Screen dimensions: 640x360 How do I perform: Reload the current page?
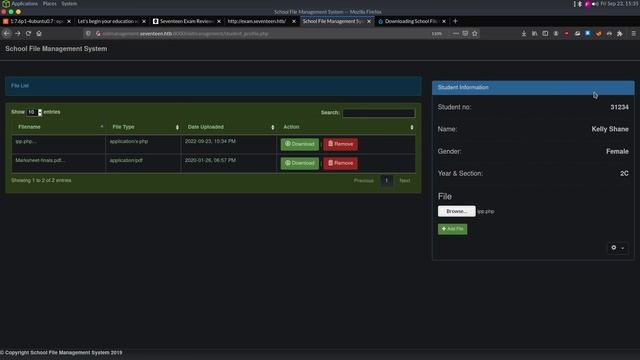28,33
